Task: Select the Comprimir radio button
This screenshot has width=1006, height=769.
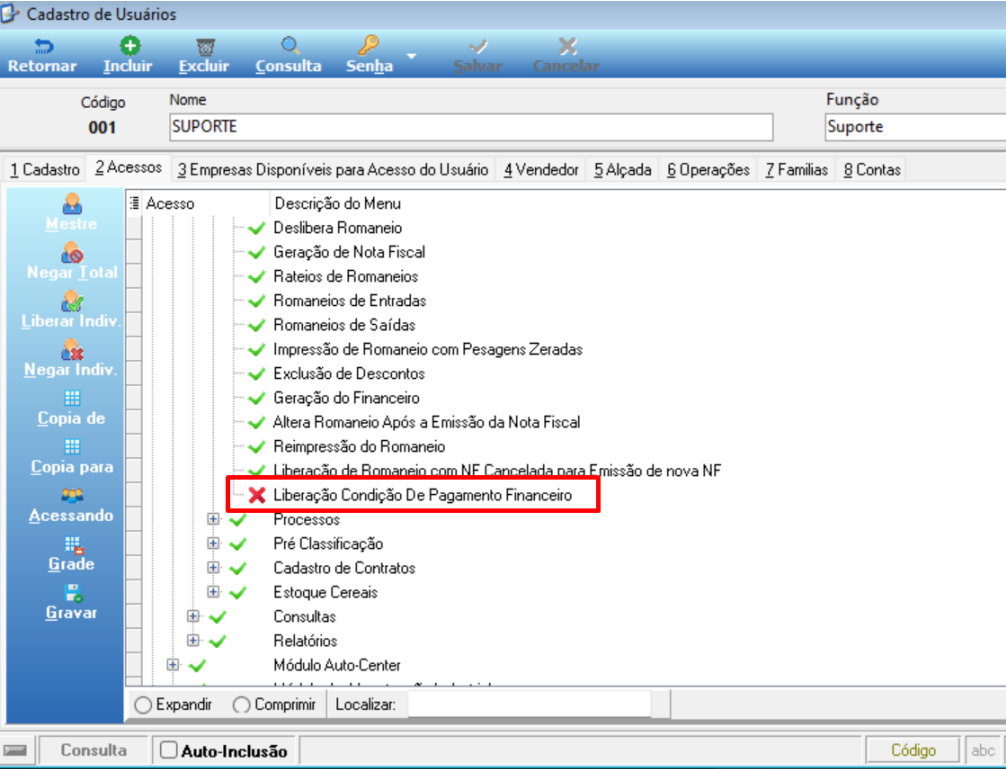Action: point(241,705)
